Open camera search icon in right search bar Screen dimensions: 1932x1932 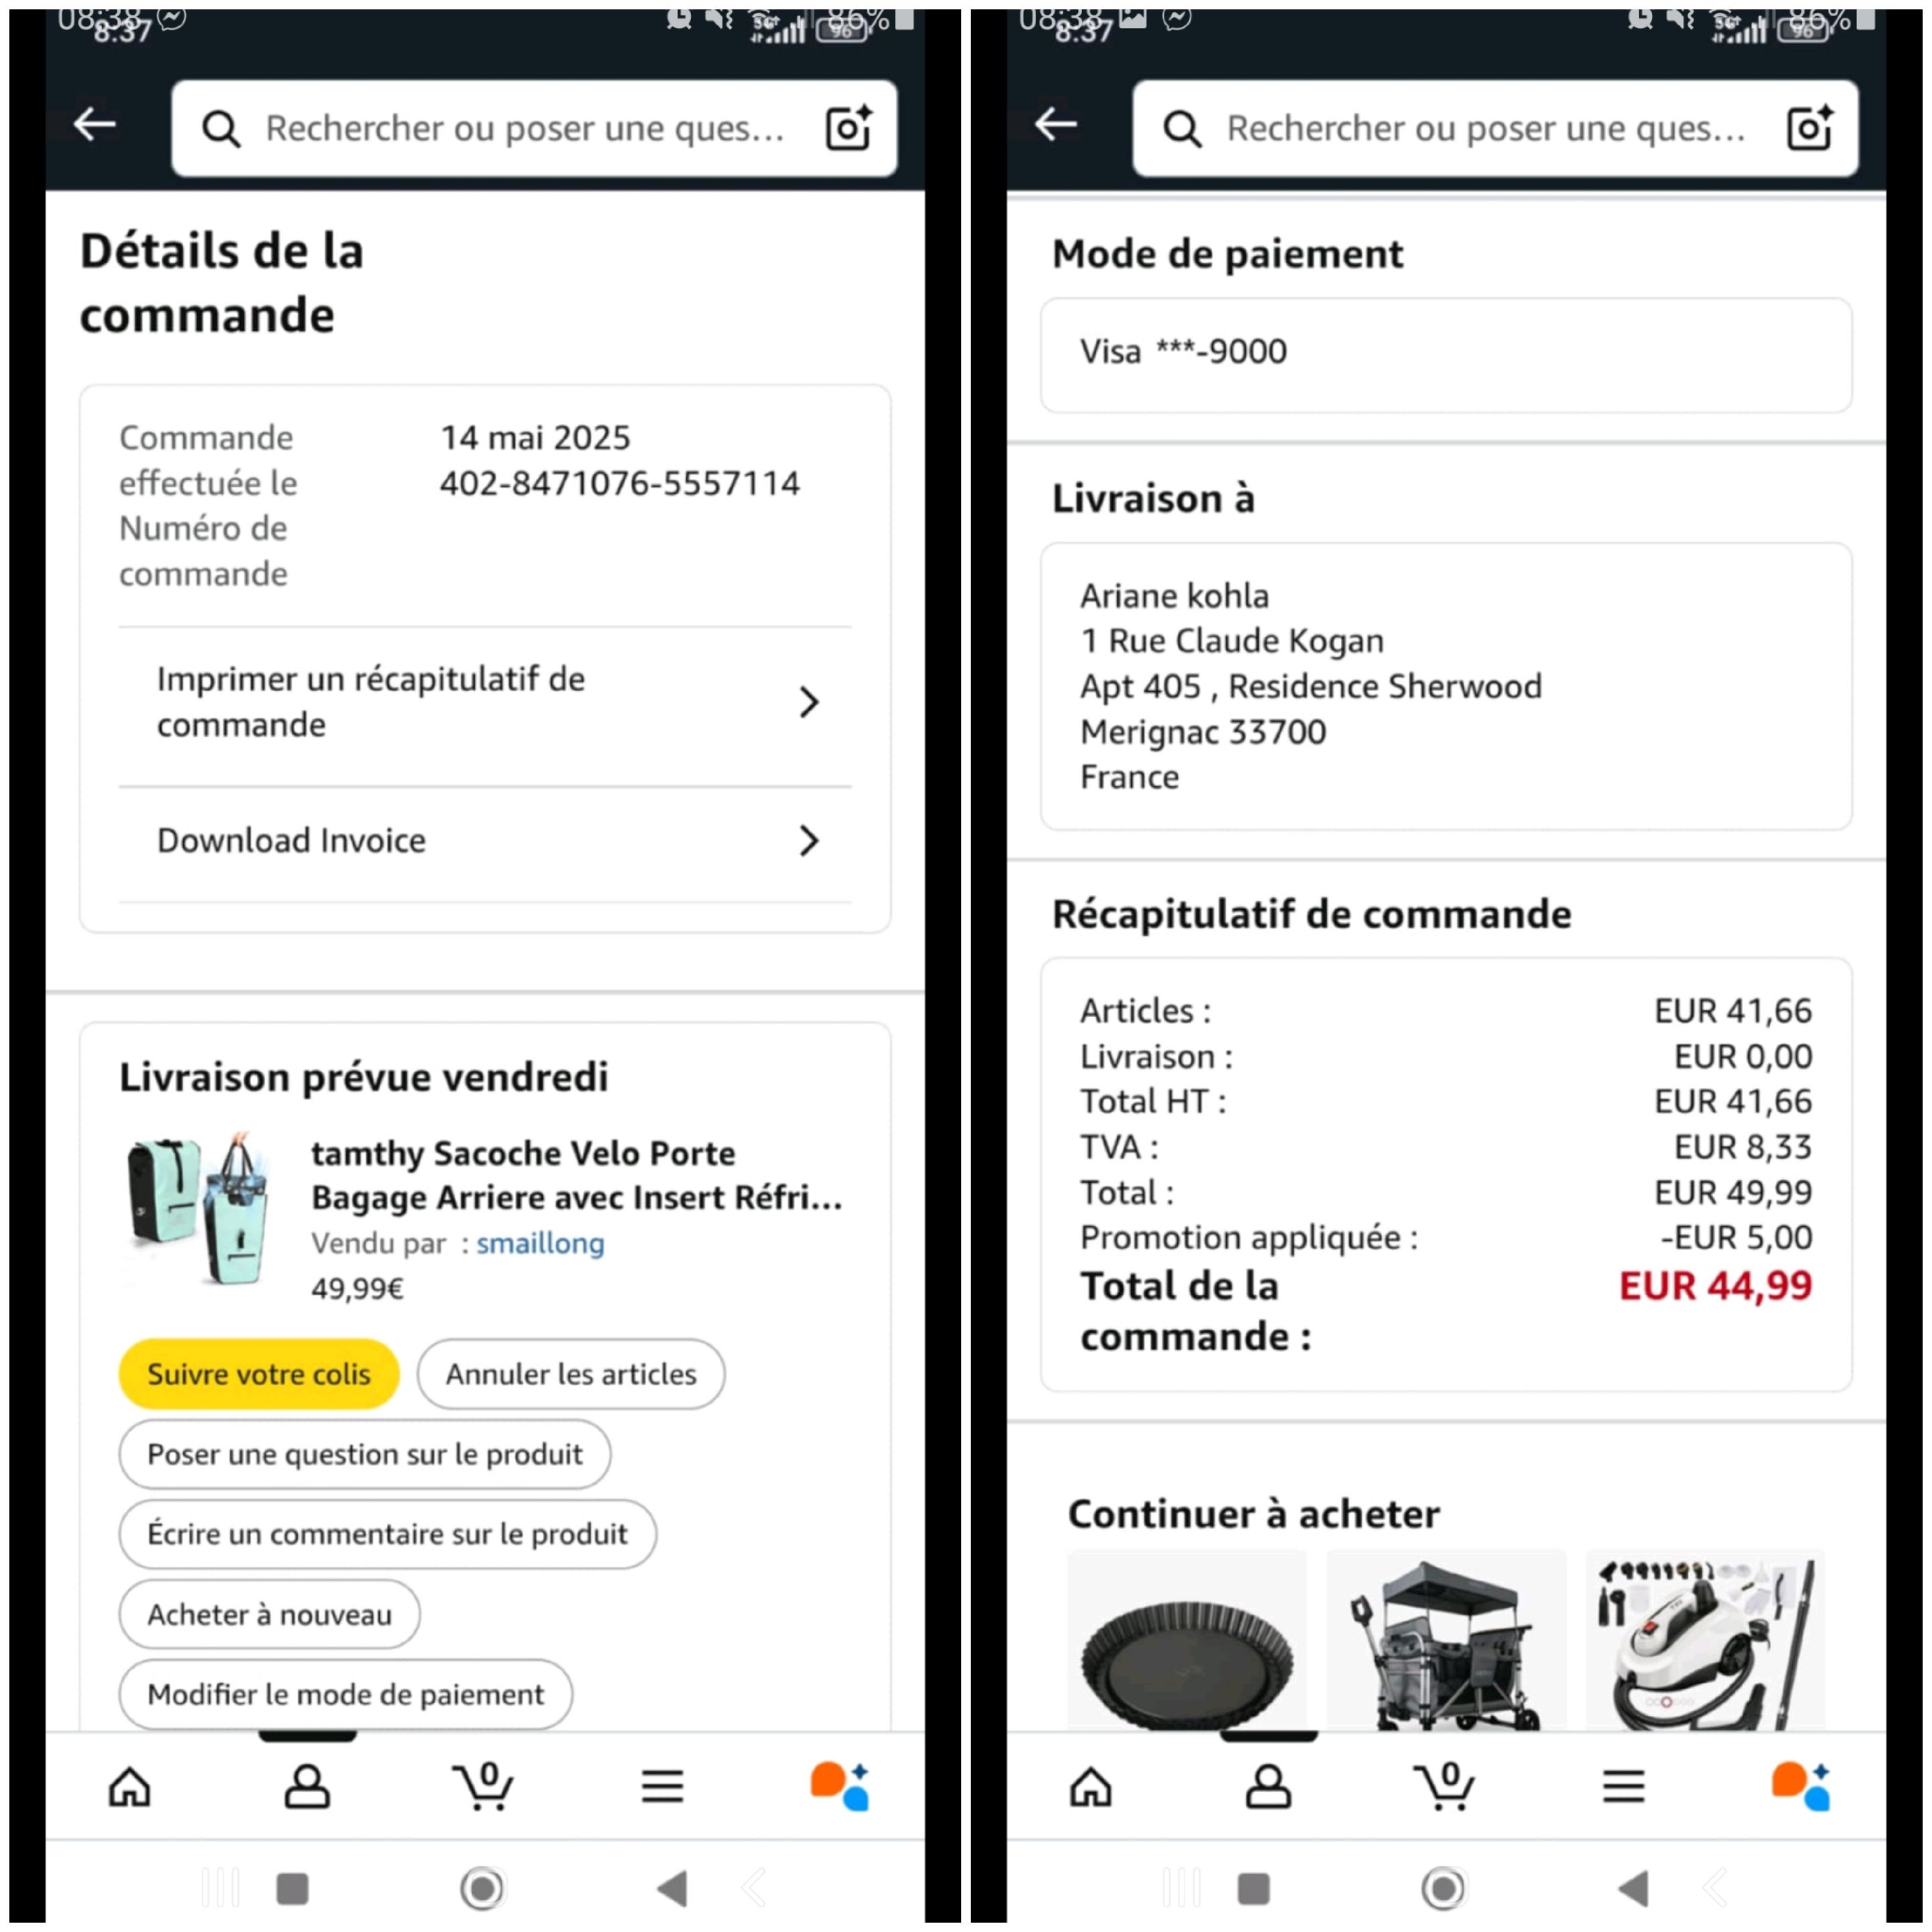1810,128
